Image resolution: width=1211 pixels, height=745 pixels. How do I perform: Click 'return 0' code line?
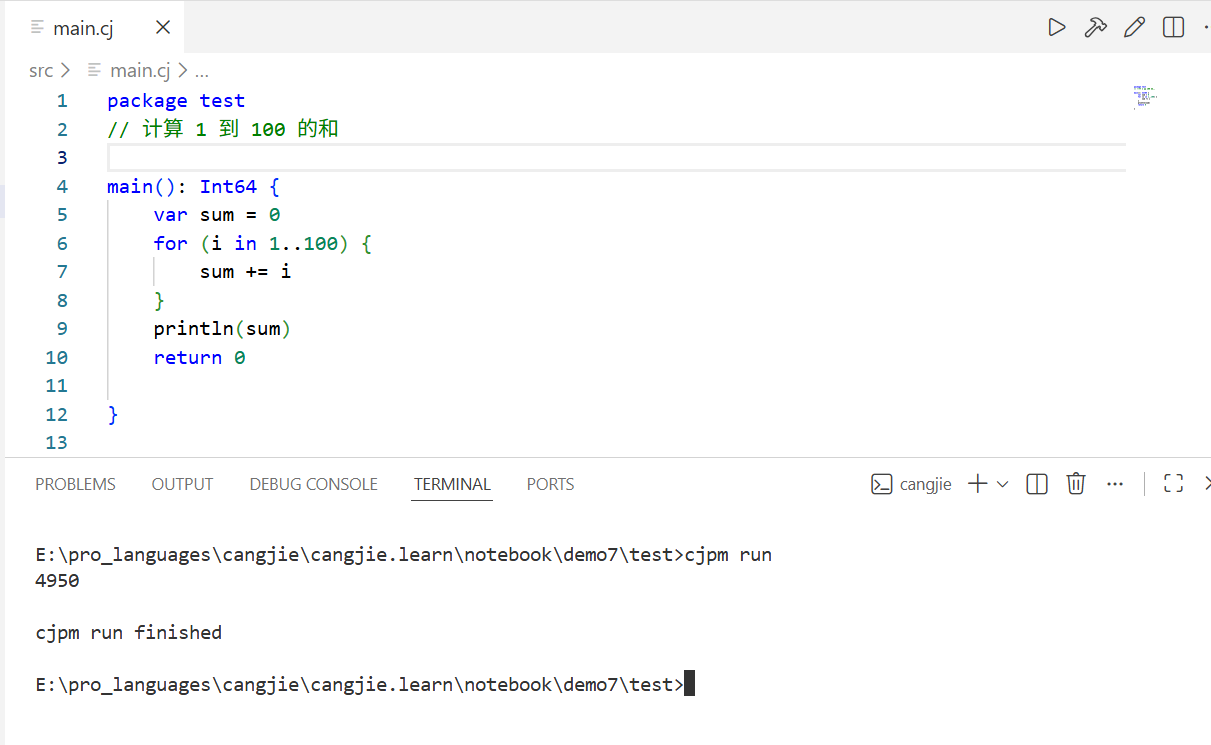click(199, 357)
